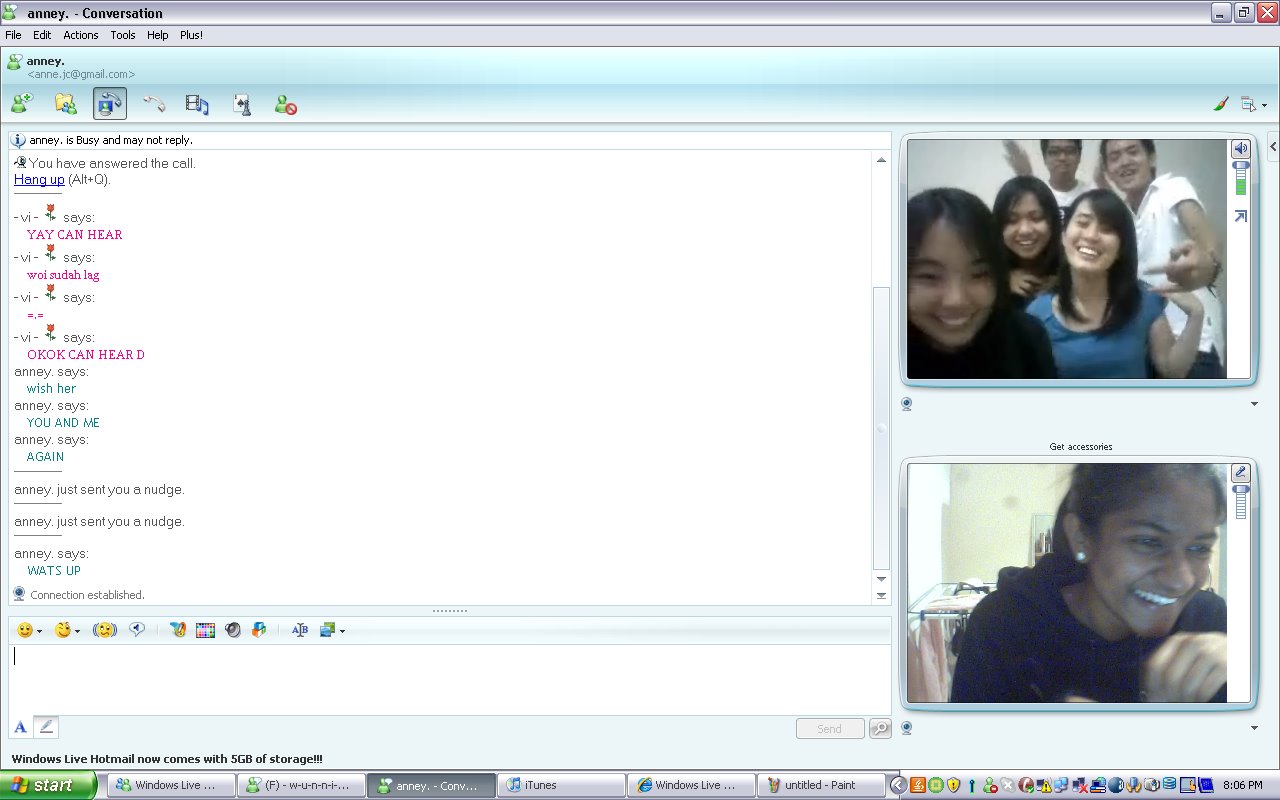Open the games card-and-chess icon
The height and width of the screenshot is (800, 1280).
tap(241, 103)
